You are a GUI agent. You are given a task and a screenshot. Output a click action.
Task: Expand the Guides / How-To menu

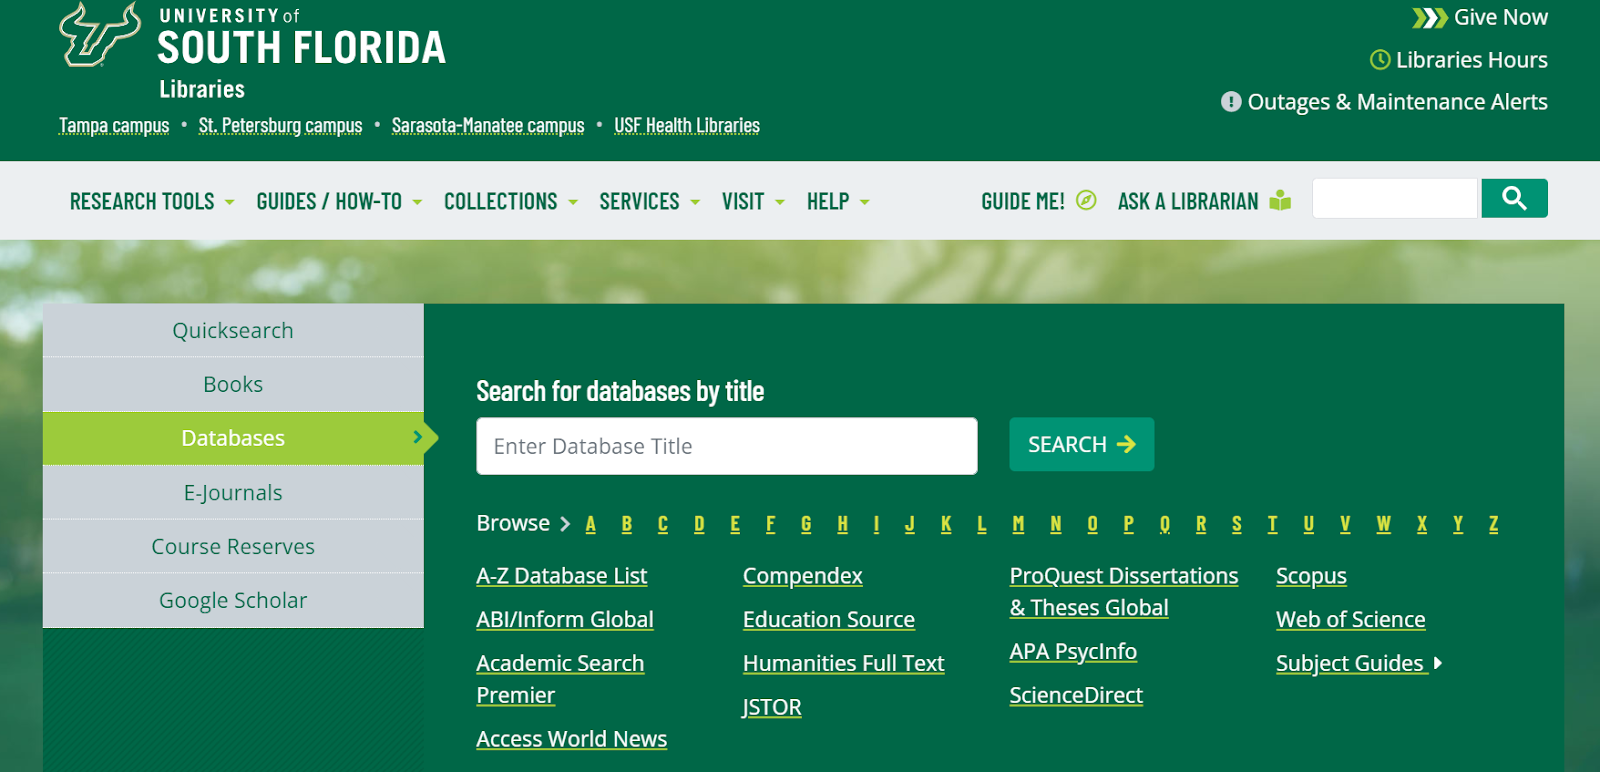339,202
